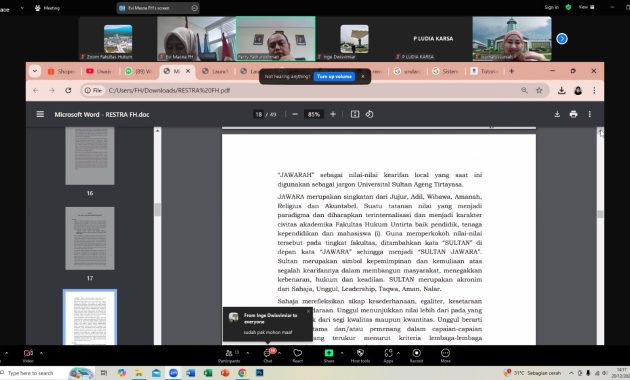Zoom out the PDF with minus button
This screenshot has width=630, height=380.
tap(295, 114)
